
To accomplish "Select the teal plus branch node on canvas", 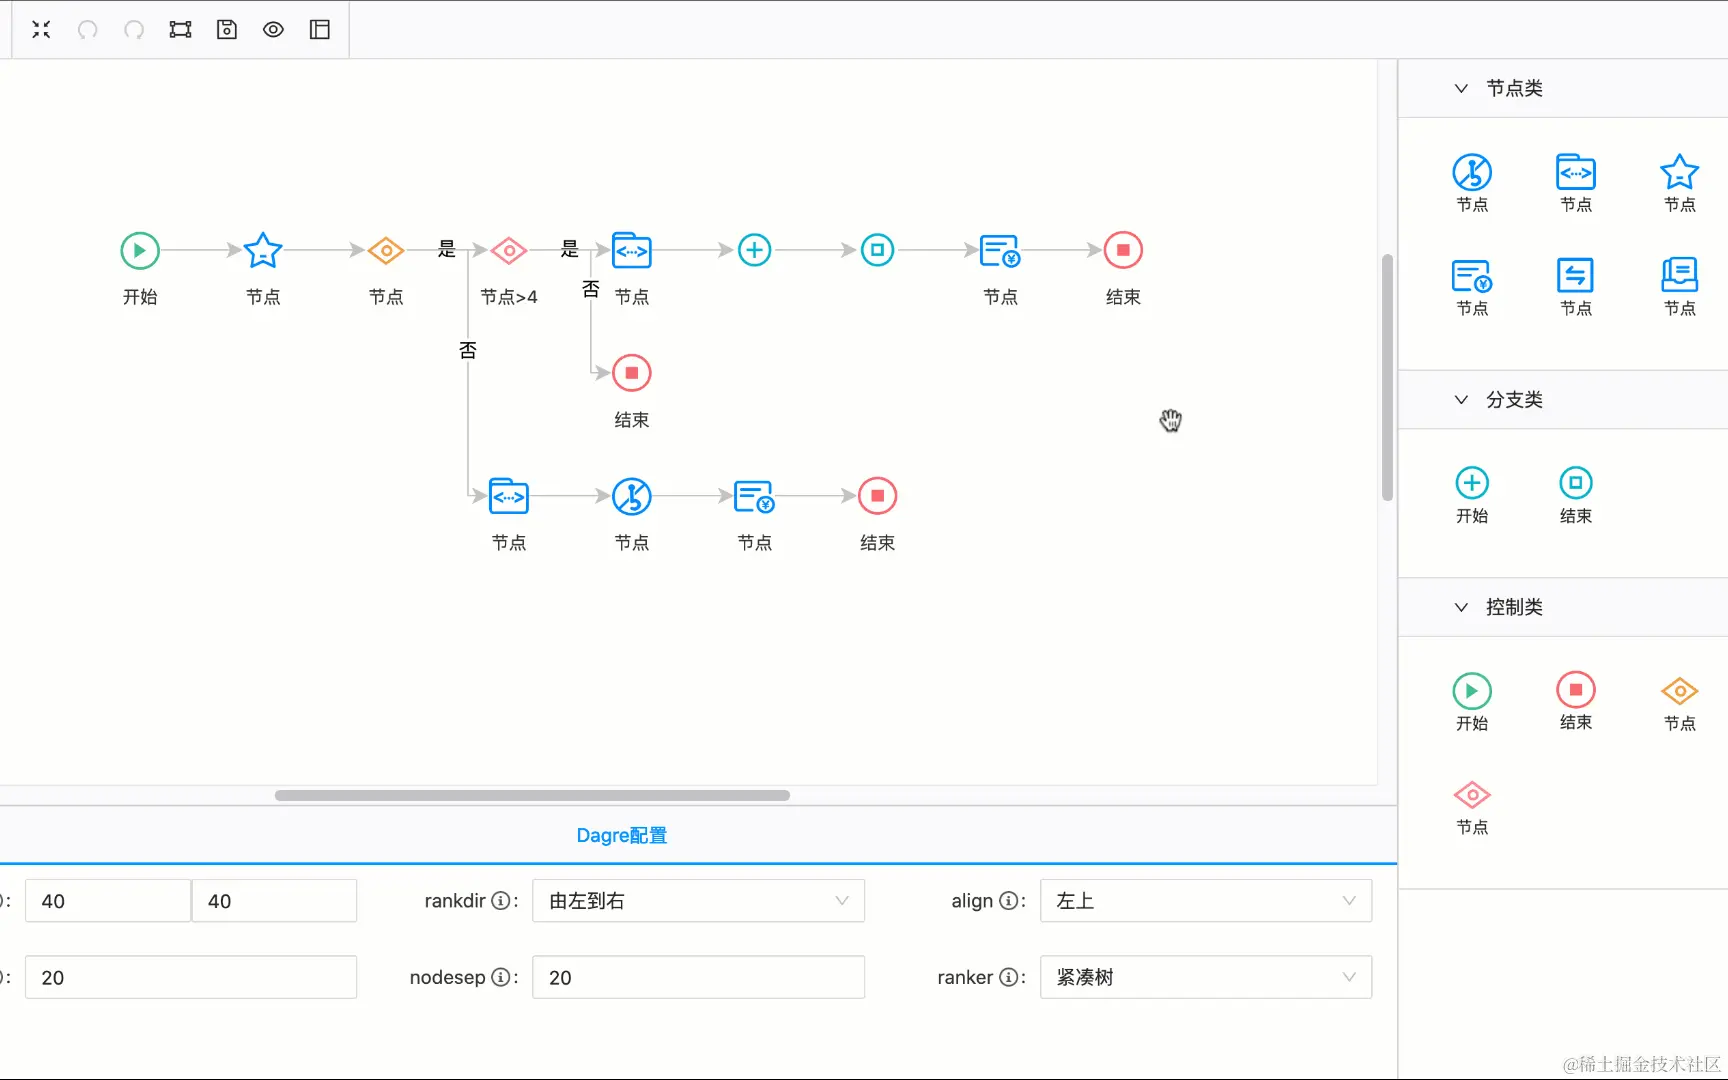I will [x=755, y=250].
